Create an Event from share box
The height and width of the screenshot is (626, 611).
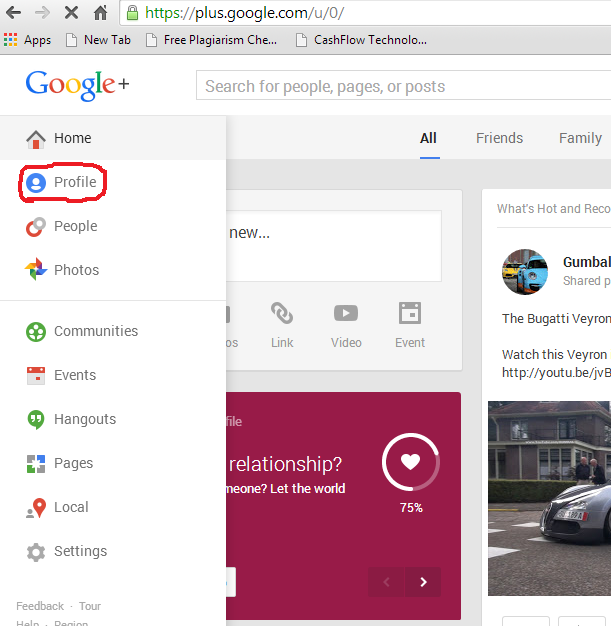[409, 324]
